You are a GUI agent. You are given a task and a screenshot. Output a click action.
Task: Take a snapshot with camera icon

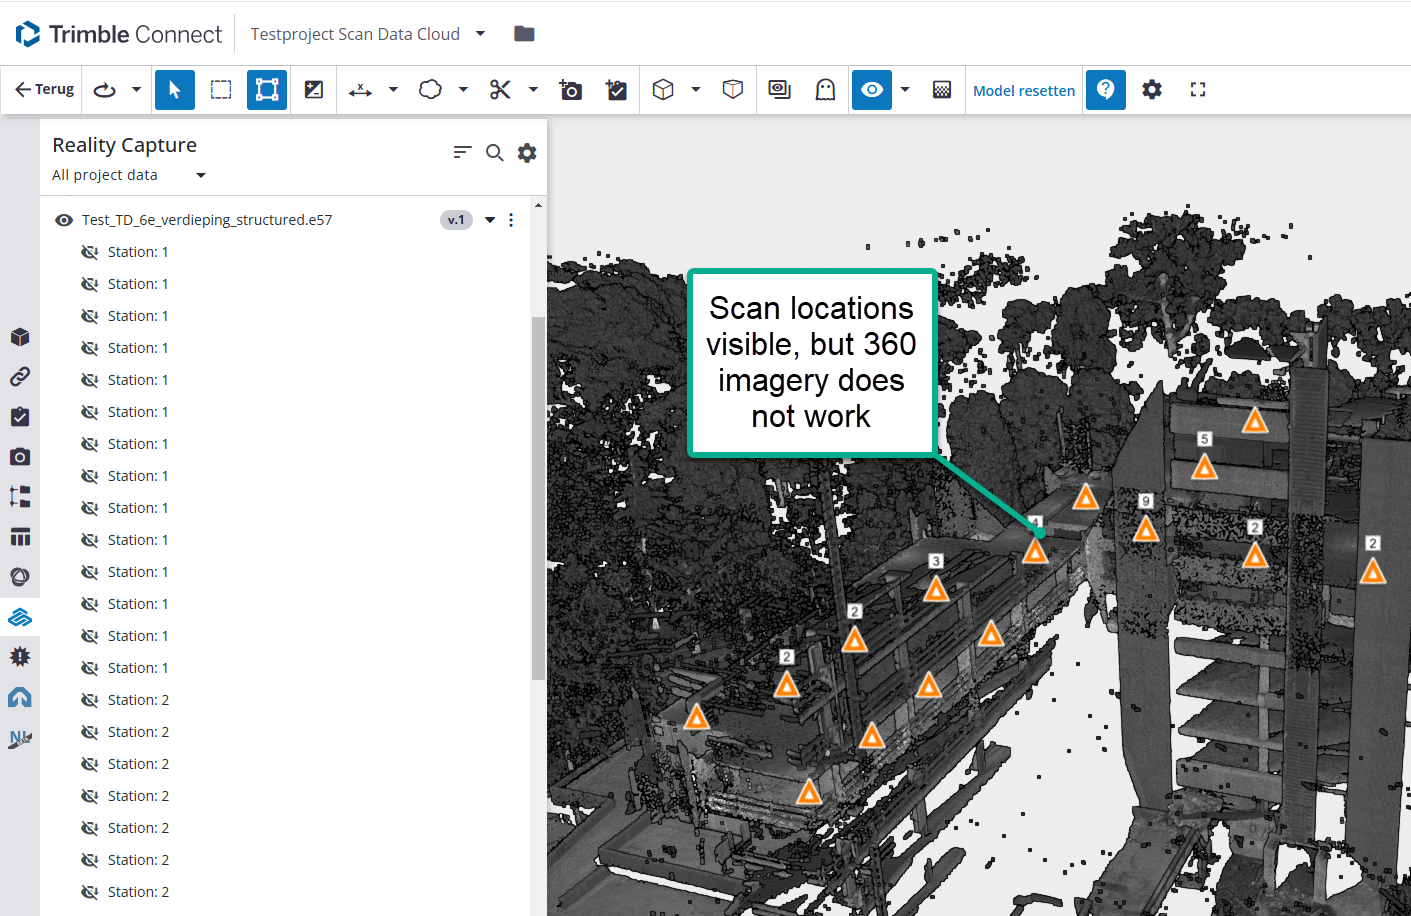point(570,90)
